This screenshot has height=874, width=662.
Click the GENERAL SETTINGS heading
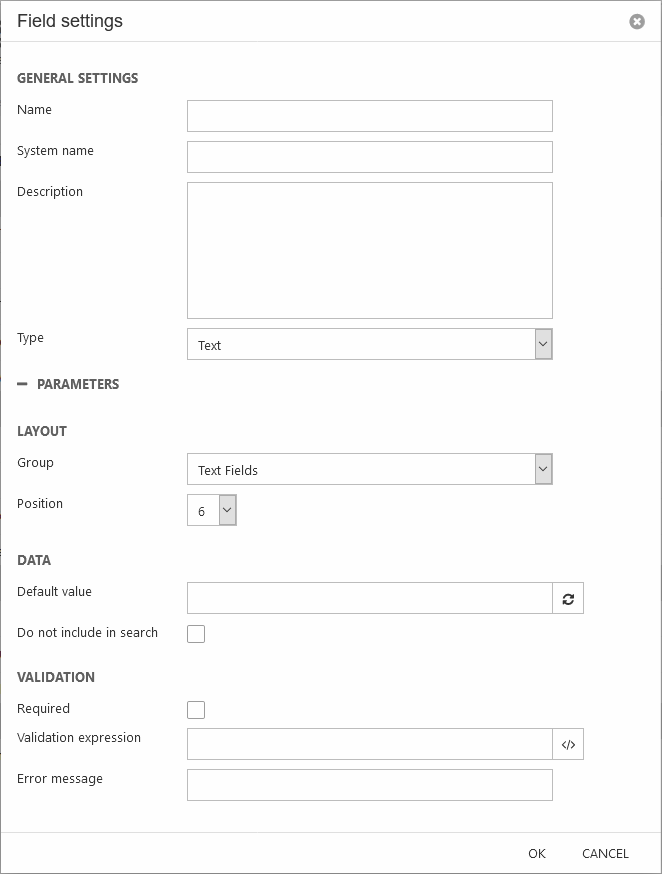pos(78,78)
